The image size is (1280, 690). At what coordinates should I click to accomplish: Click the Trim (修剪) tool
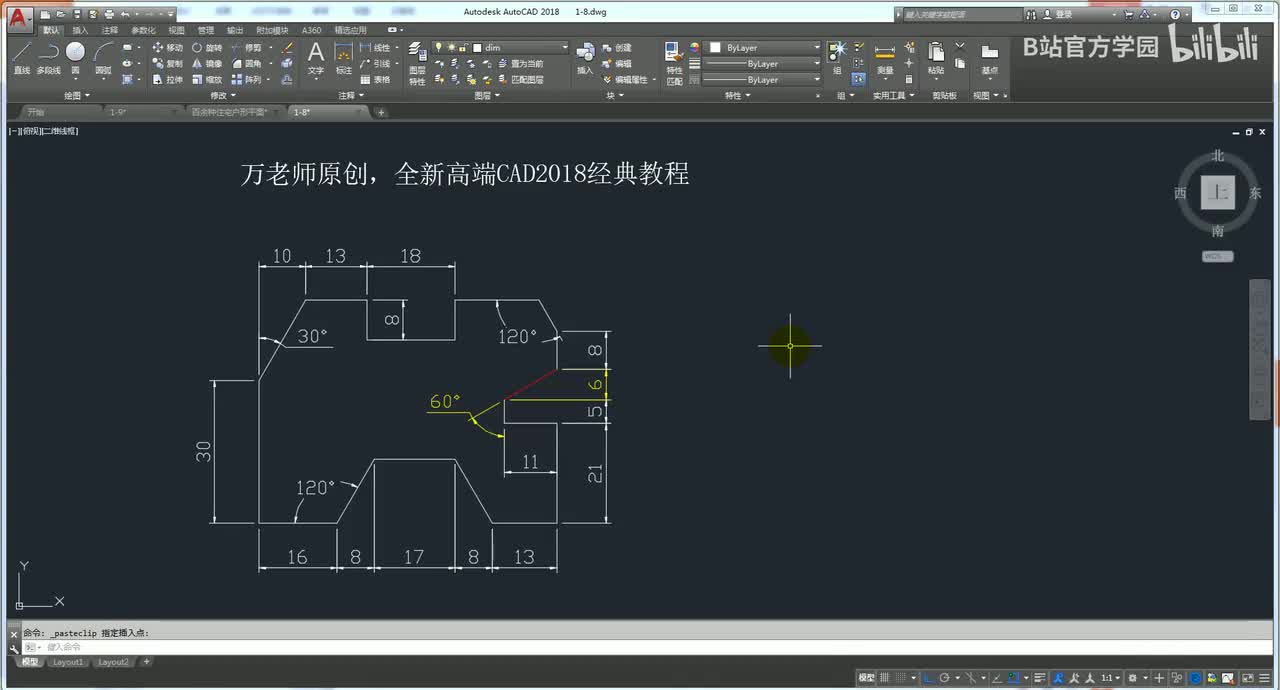click(246, 48)
